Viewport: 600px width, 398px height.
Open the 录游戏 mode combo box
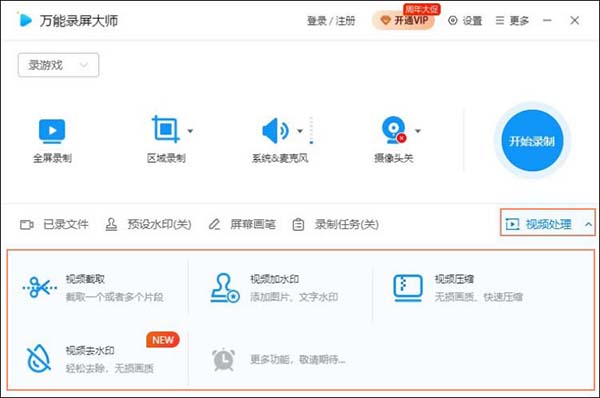59,65
